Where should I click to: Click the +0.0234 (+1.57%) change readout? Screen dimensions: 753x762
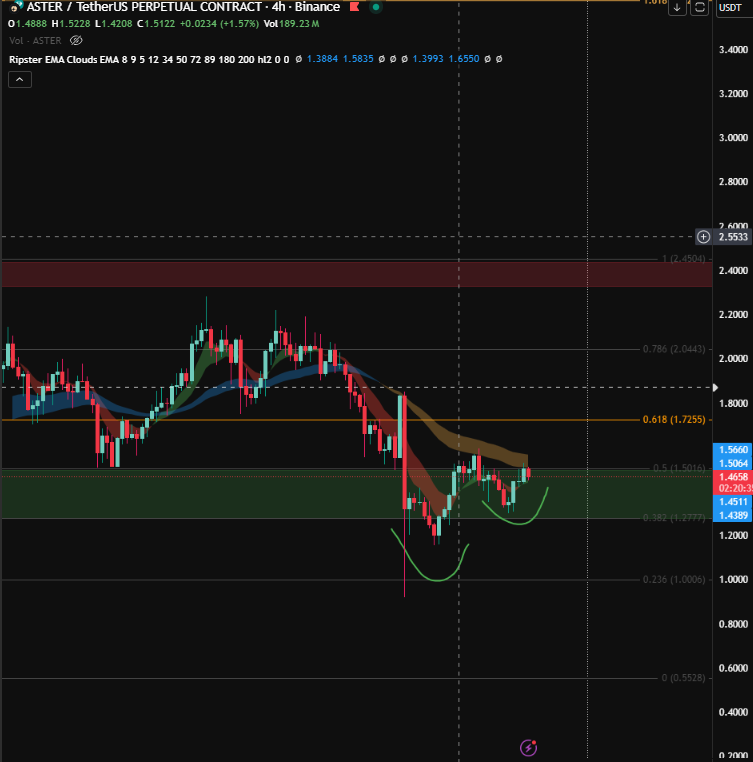[219, 23]
